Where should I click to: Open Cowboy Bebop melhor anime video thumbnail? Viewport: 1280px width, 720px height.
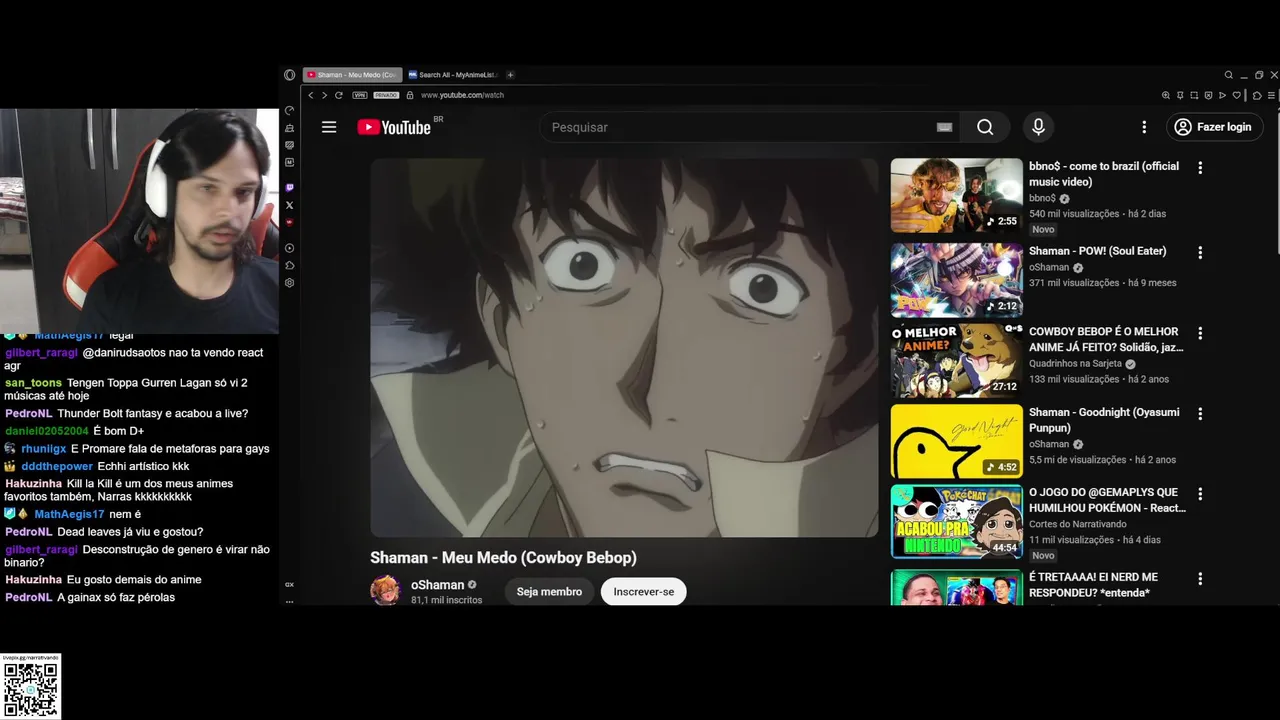tap(957, 360)
